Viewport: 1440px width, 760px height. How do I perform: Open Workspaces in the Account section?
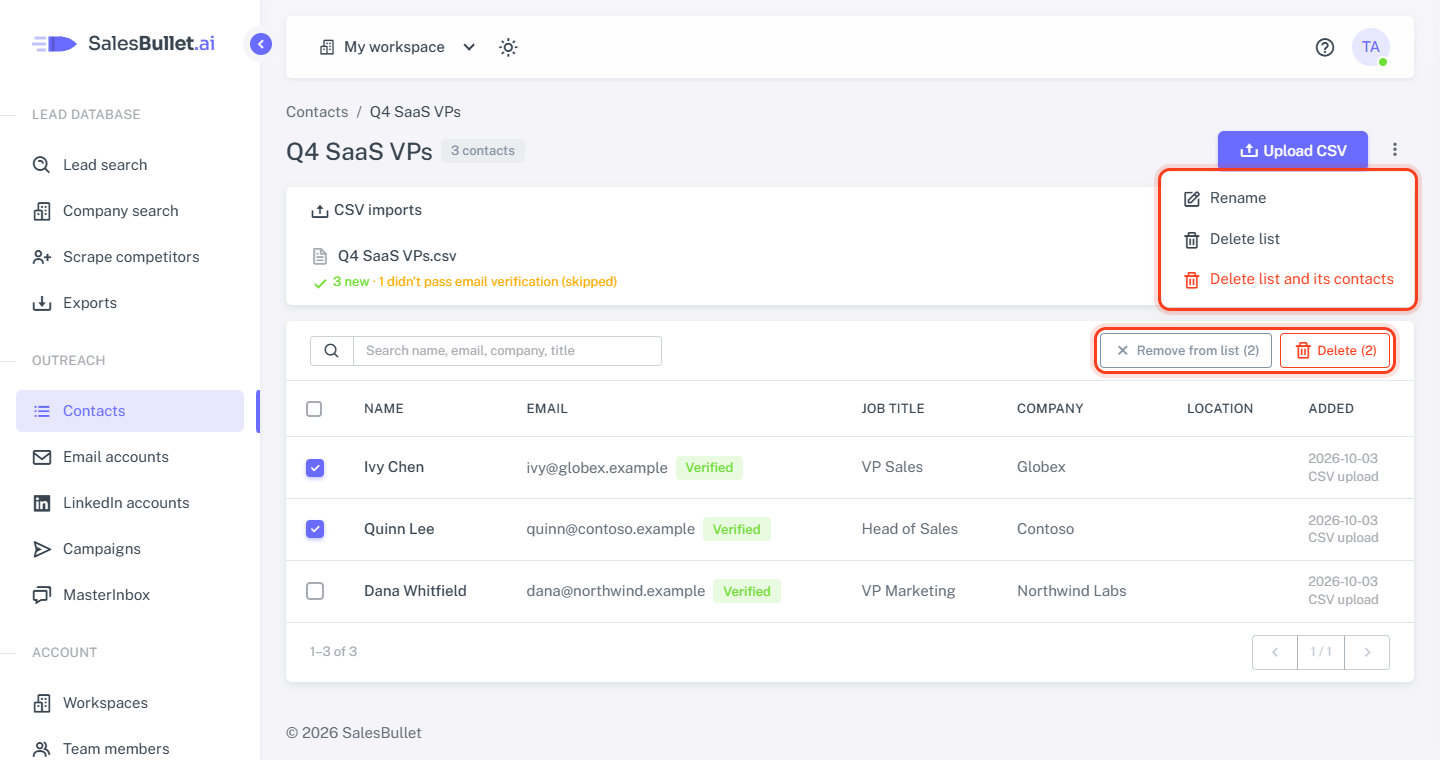point(130,703)
